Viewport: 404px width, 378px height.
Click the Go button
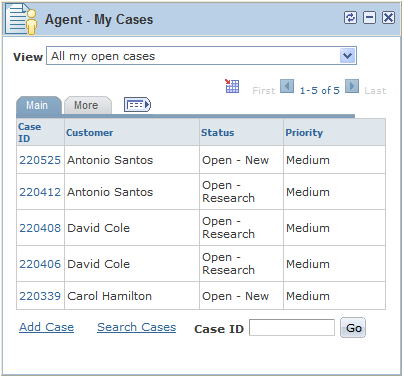[x=353, y=328]
